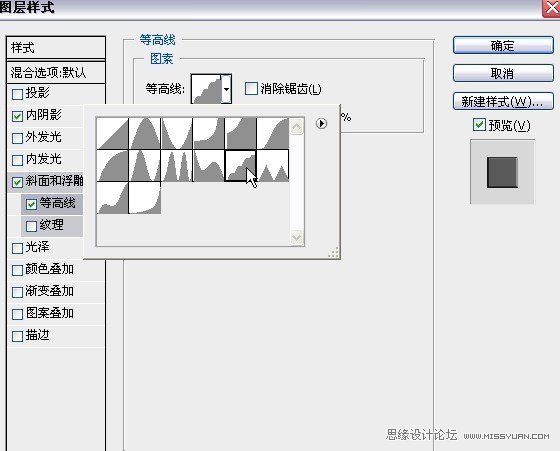Select the Sawtooth contour preset
This screenshot has height=451, width=560.
(273, 166)
